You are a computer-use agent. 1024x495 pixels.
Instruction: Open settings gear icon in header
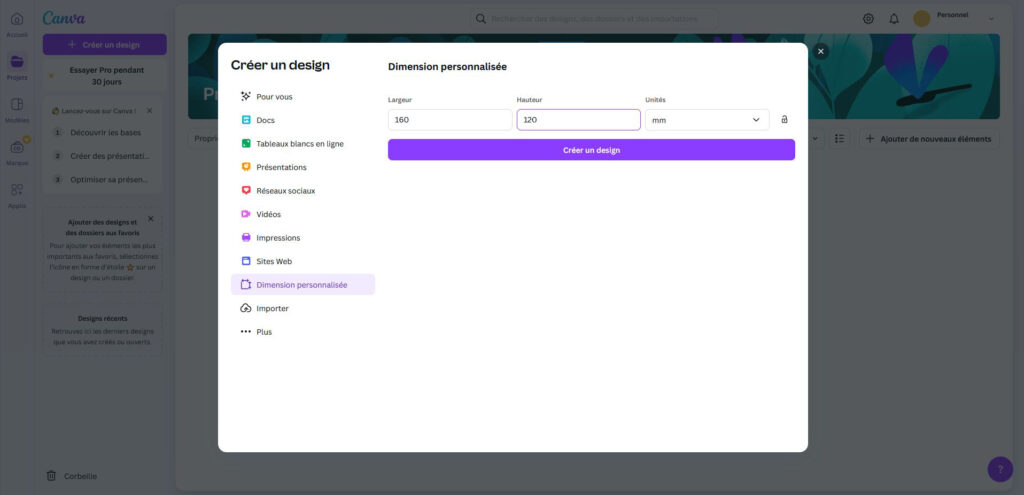[x=868, y=18]
